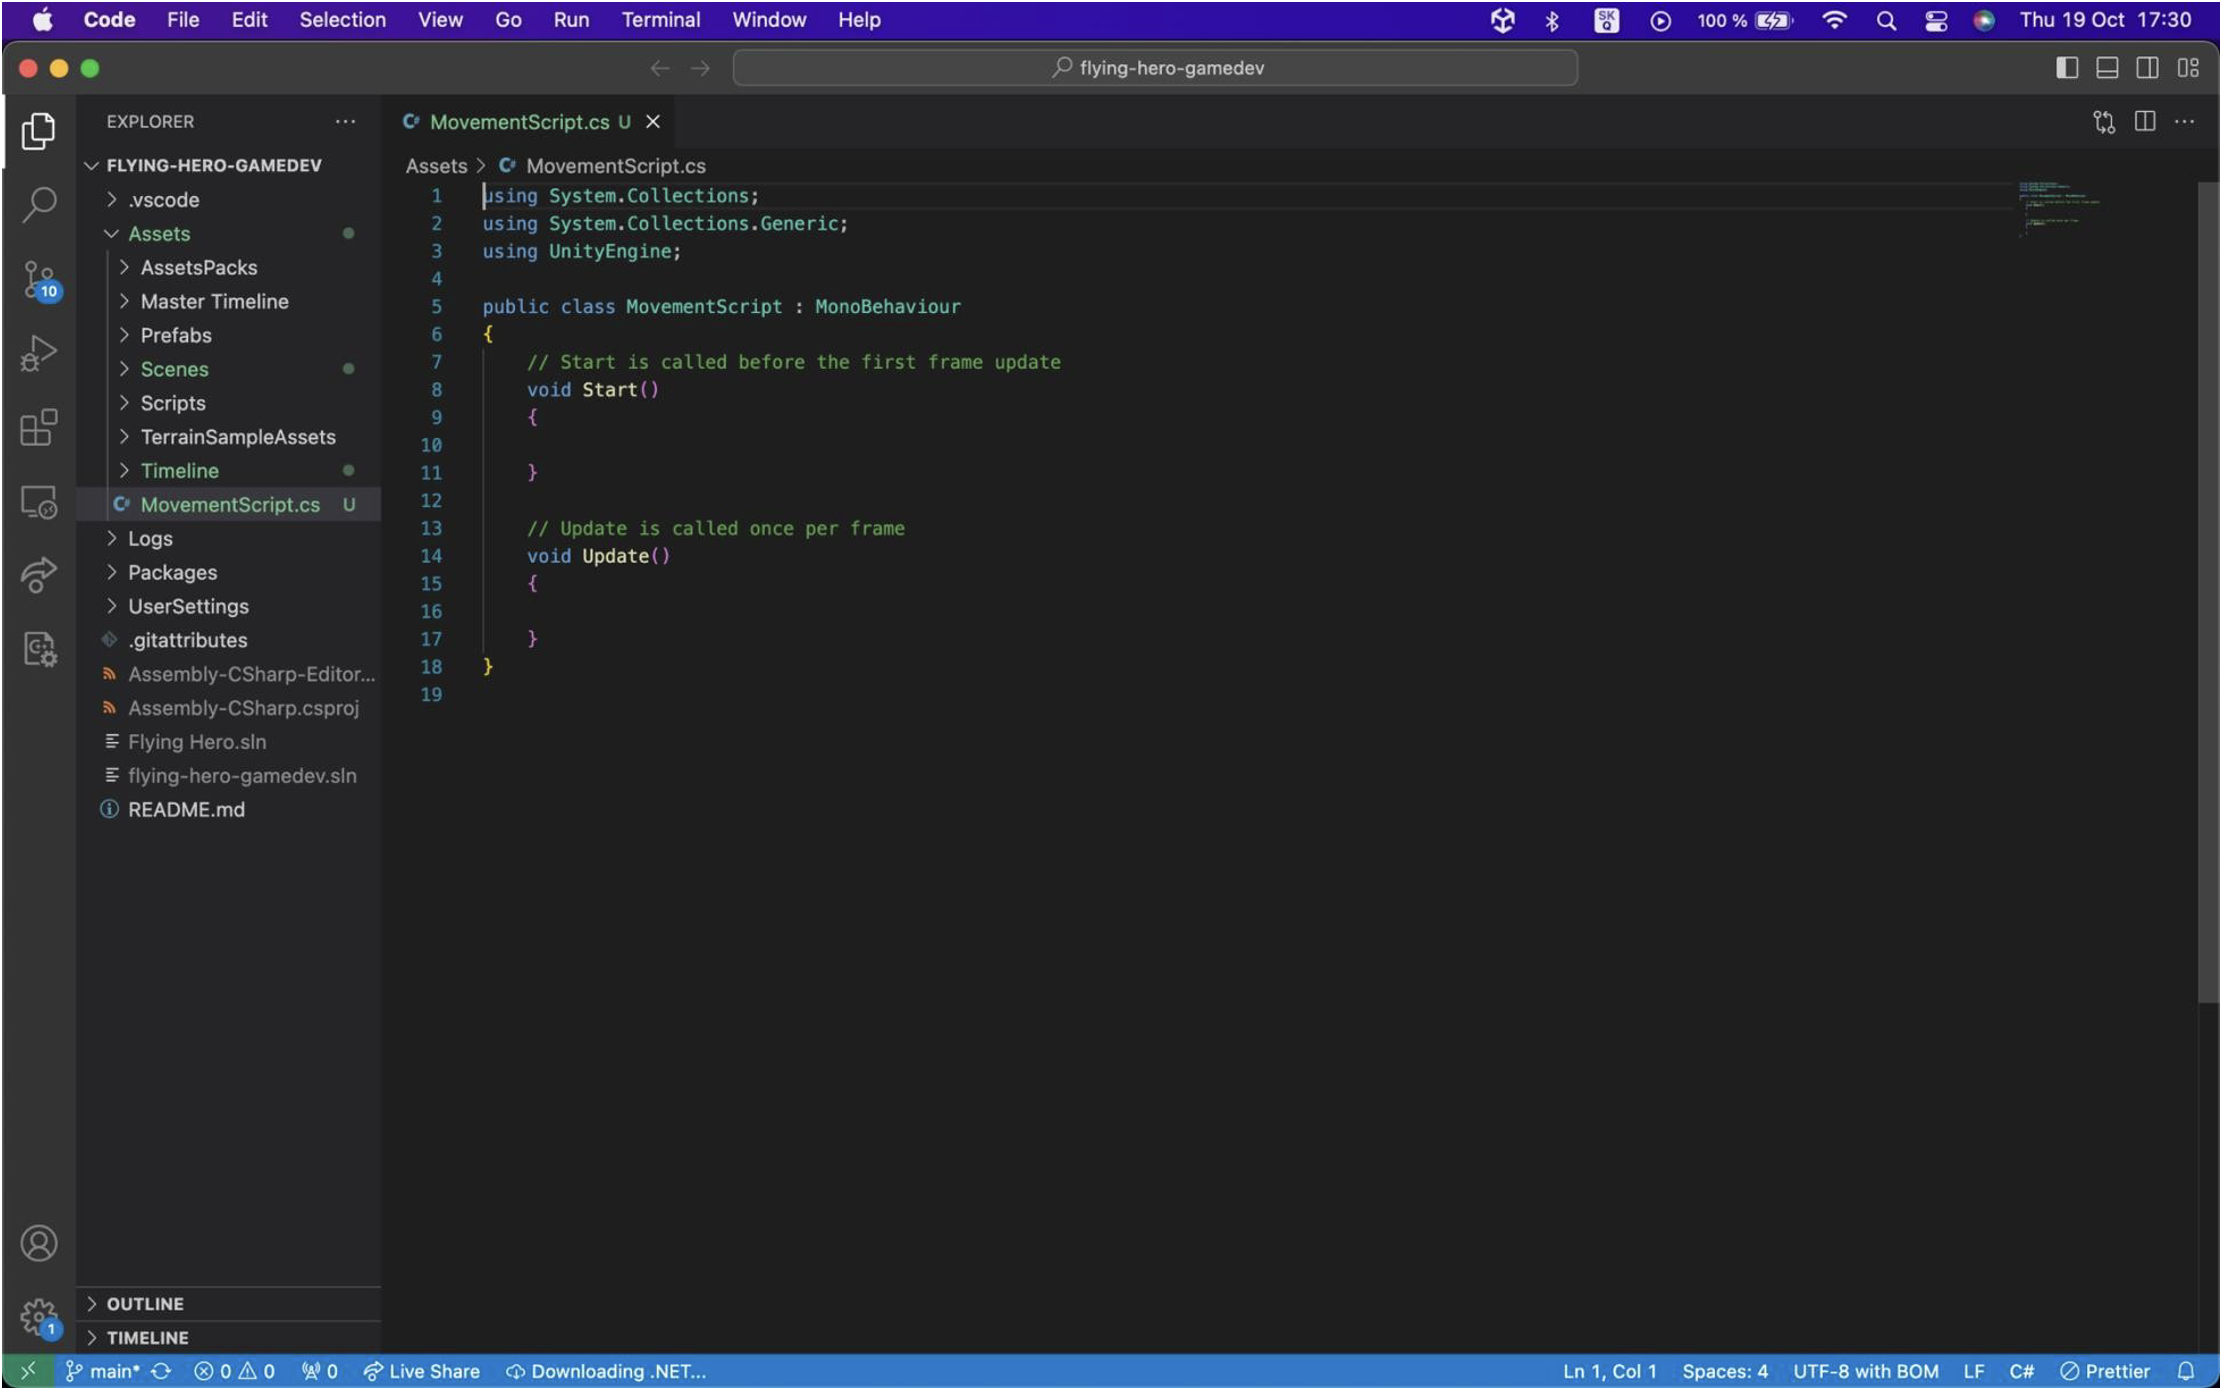
Task: Expand the .vscode folder
Action: coord(228,199)
